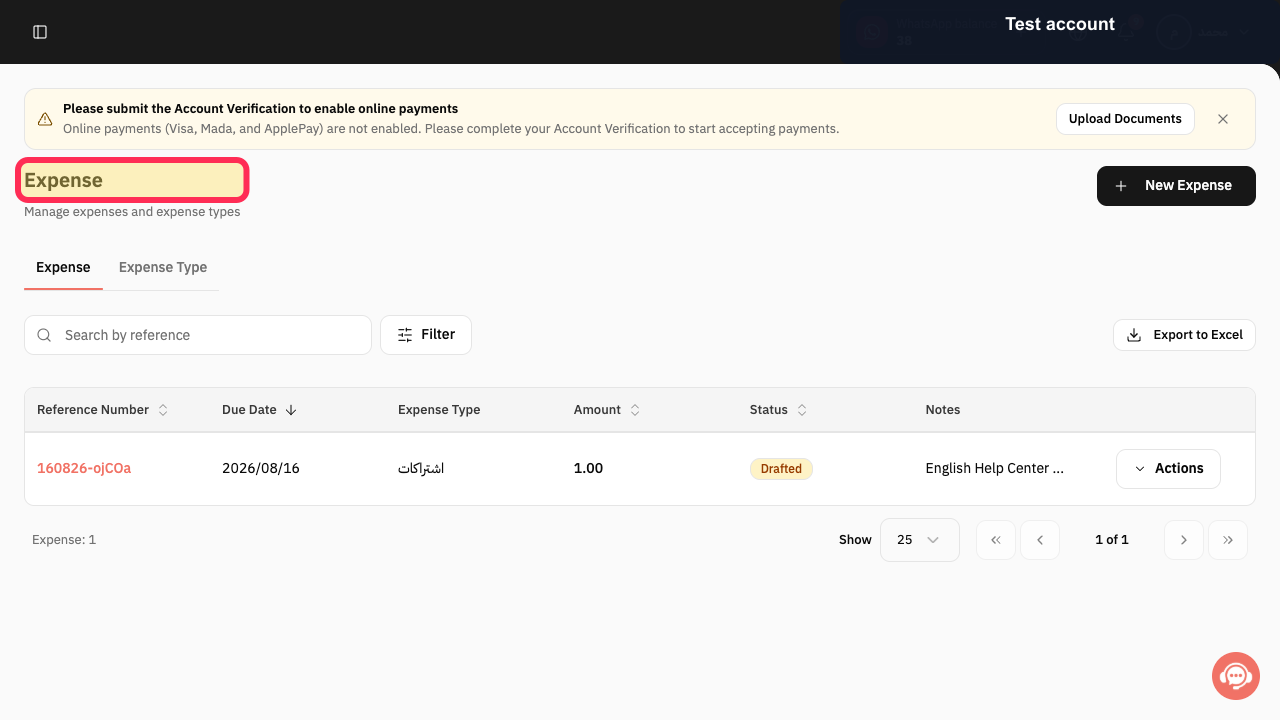The image size is (1280, 720).
Task: Toggle the sidebar panel icon
Action: 40,32
